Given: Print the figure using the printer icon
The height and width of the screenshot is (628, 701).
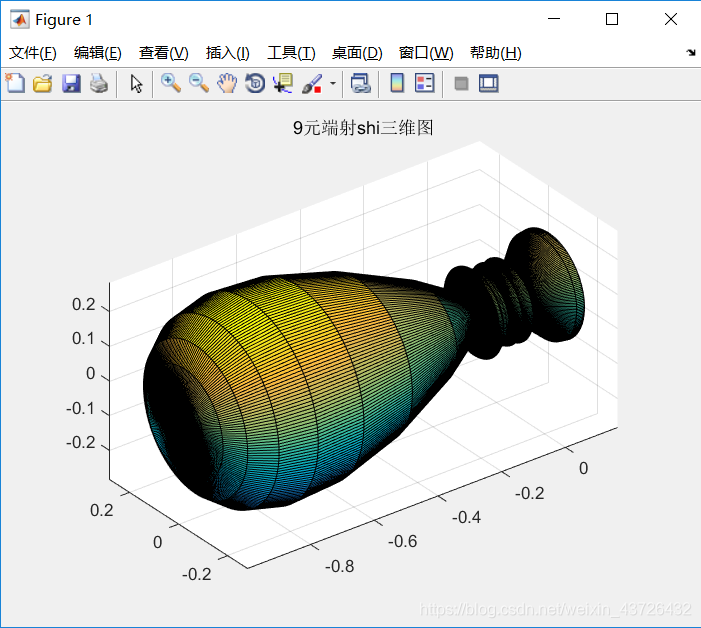Looking at the screenshot, I should (99, 84).
